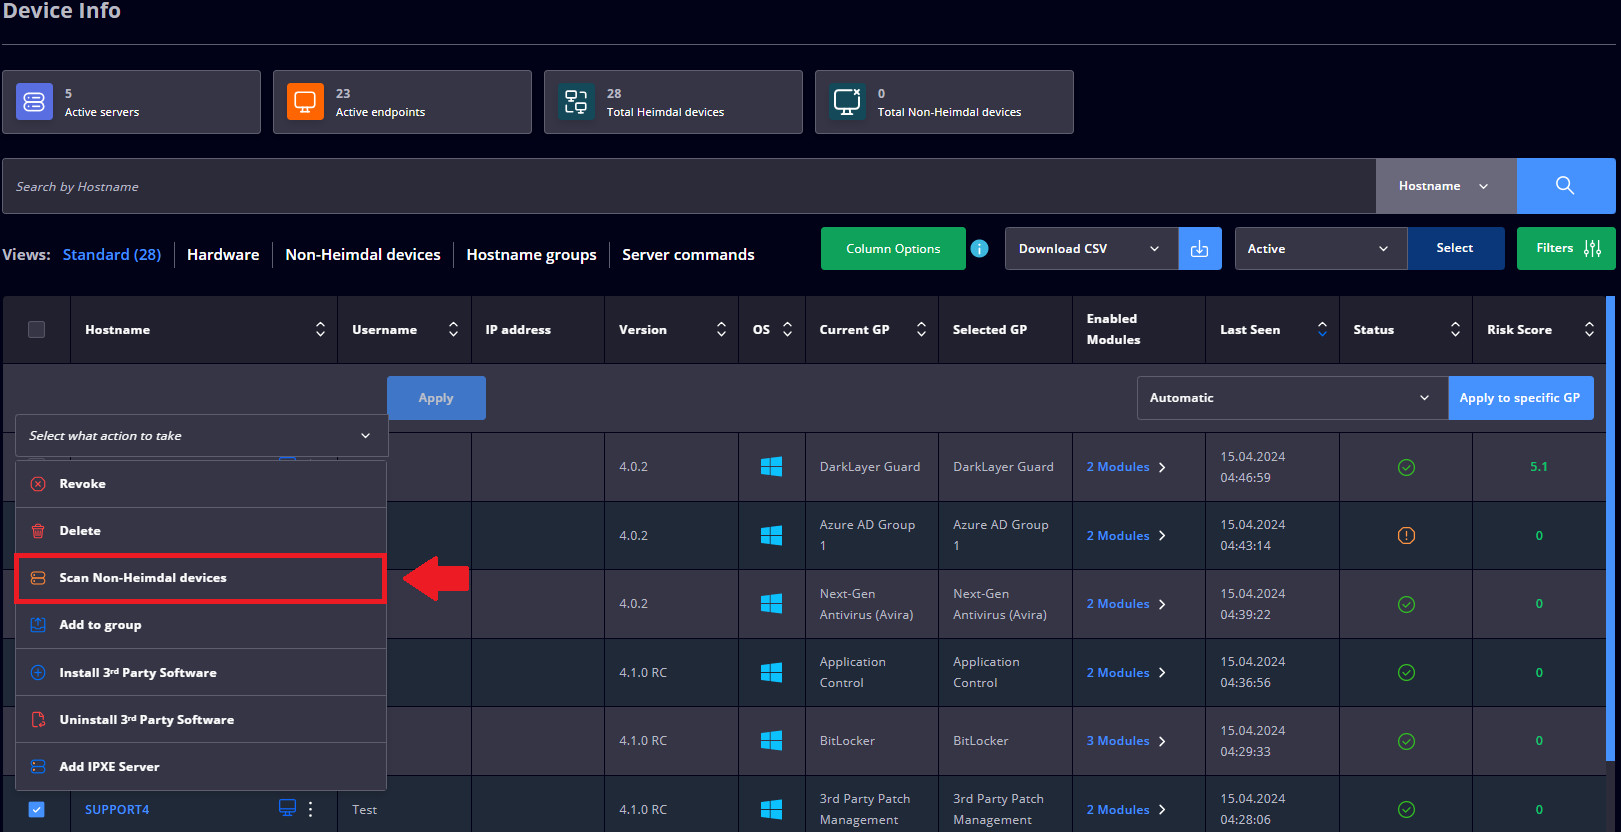Open the Automatic group policy dropdown

pyautogui.click(x=1292, y=398)
